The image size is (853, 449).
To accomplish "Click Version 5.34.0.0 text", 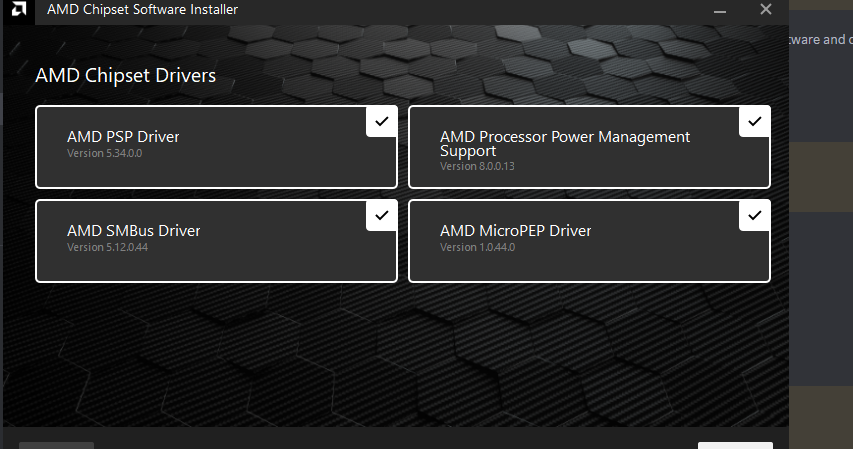I will (x=104, y=153).
